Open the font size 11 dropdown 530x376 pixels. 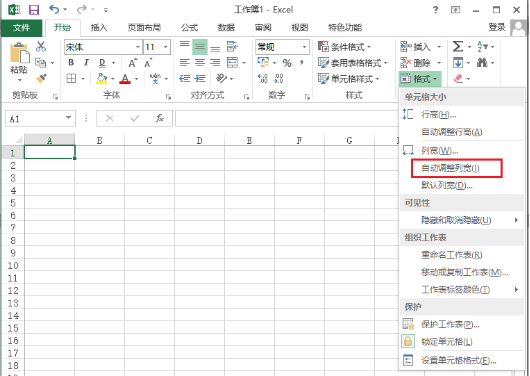click(166, 47)
